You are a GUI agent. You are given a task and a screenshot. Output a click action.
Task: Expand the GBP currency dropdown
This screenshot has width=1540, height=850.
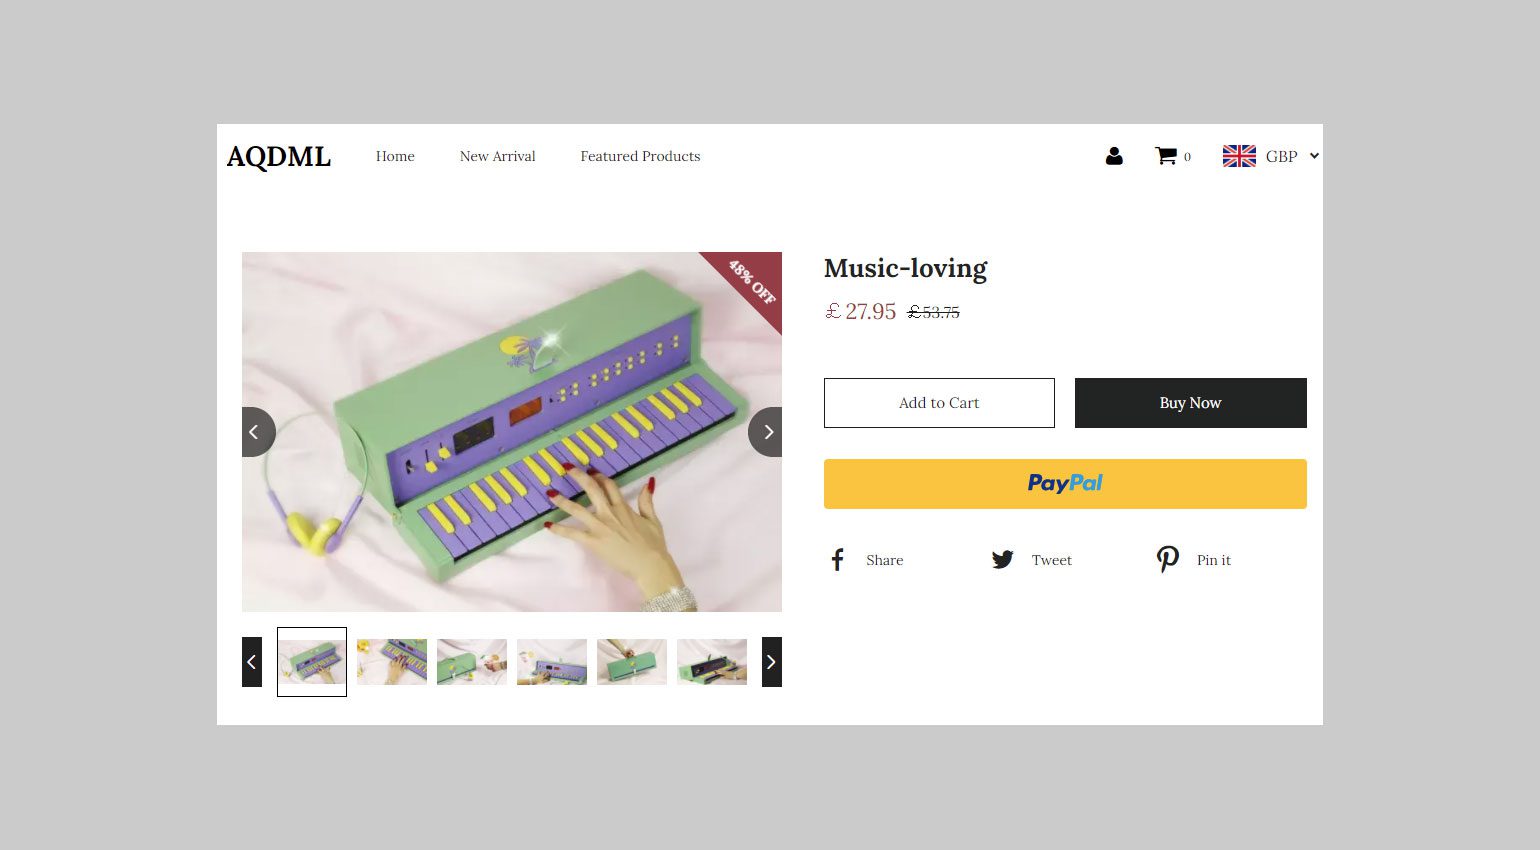1292,156
